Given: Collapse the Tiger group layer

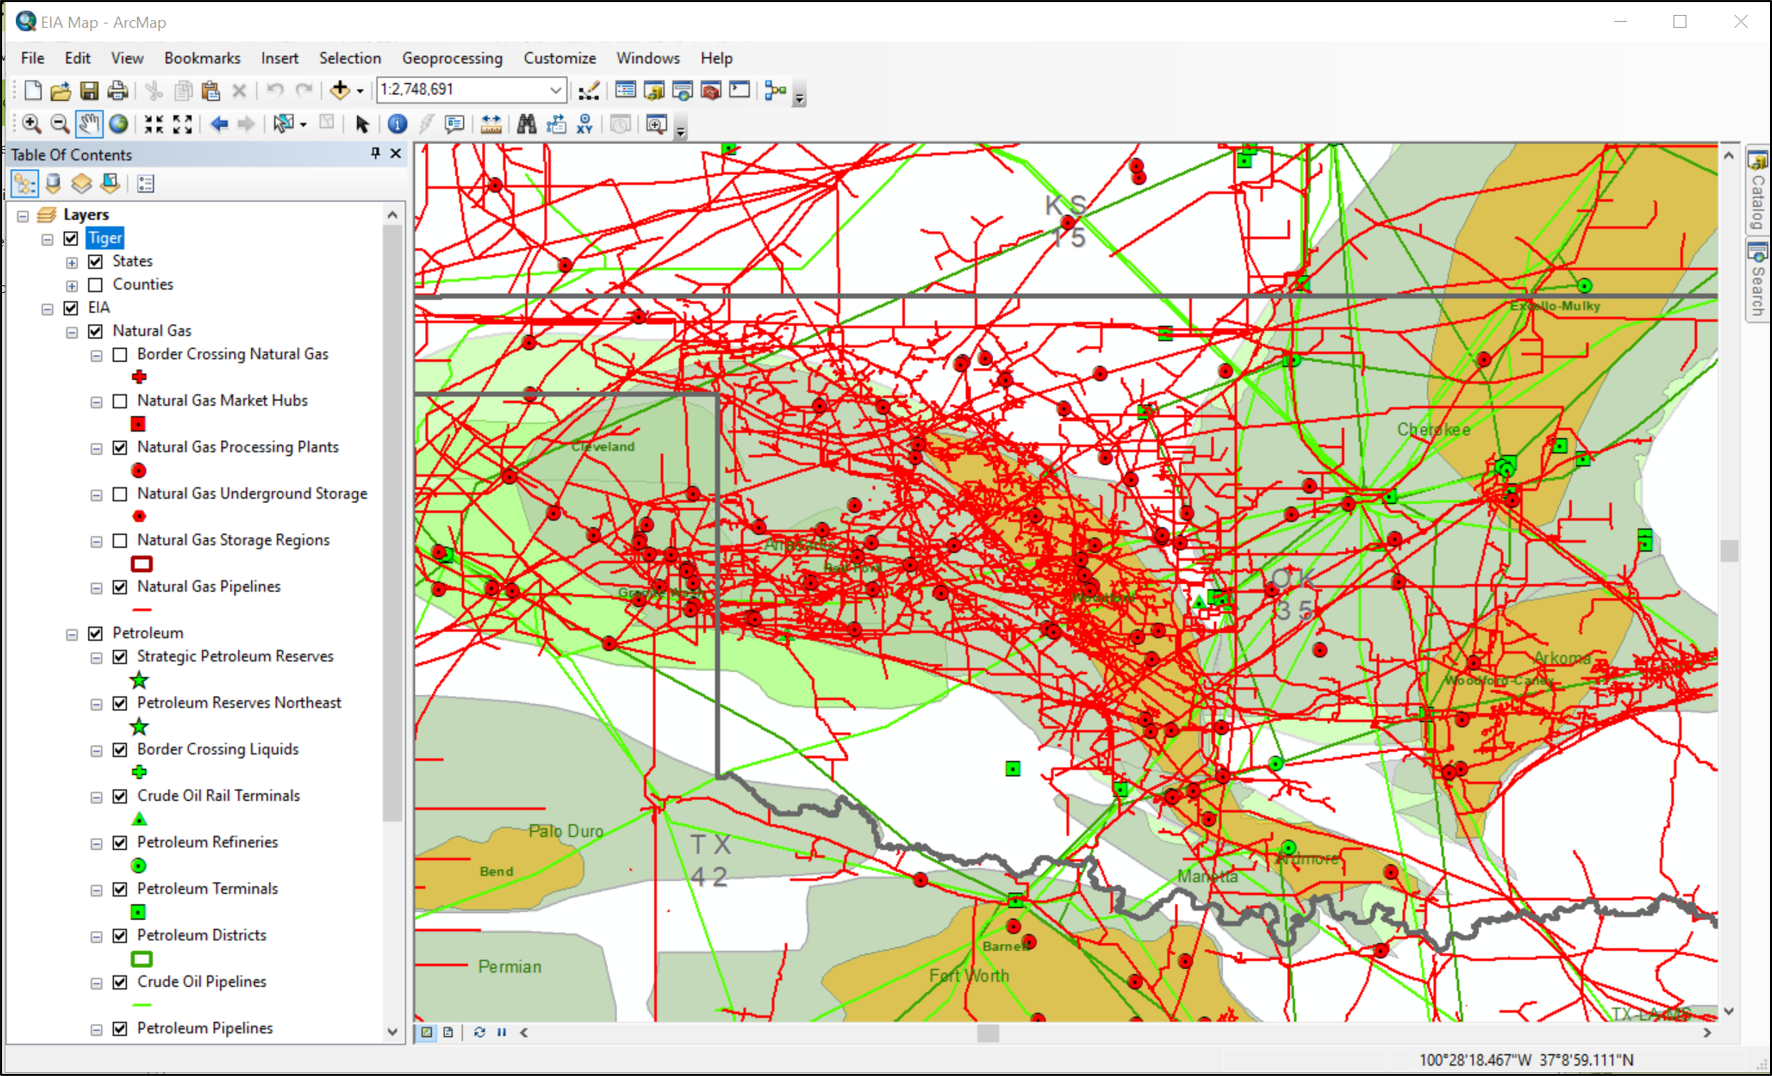Looking at the screenshot, I should [x=47, y=239].
